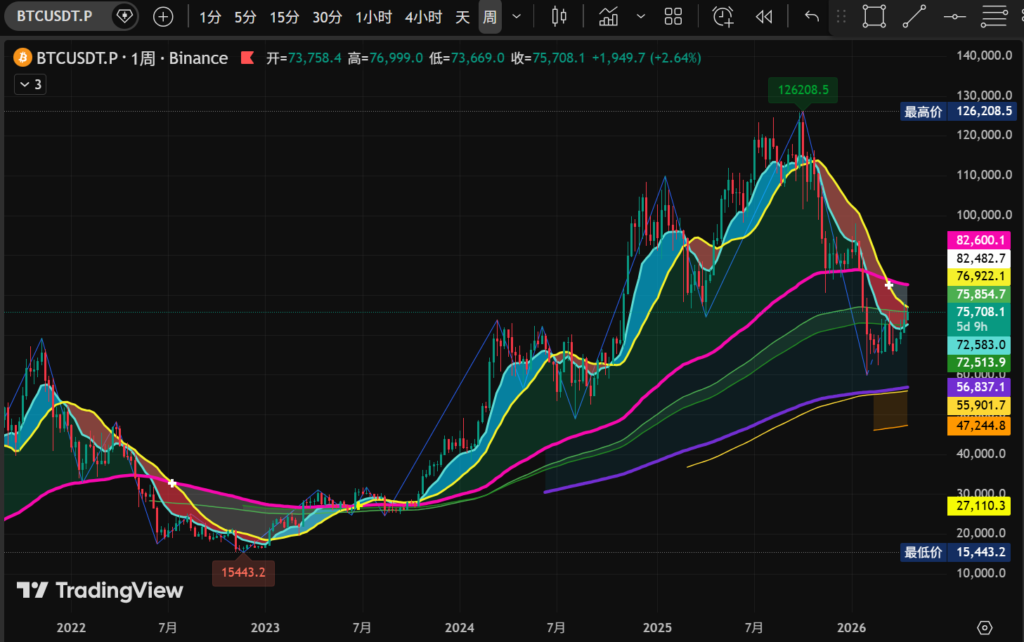Open chart settings via bottom-right gear icon
1024x642 pixels.
point(984,628)
